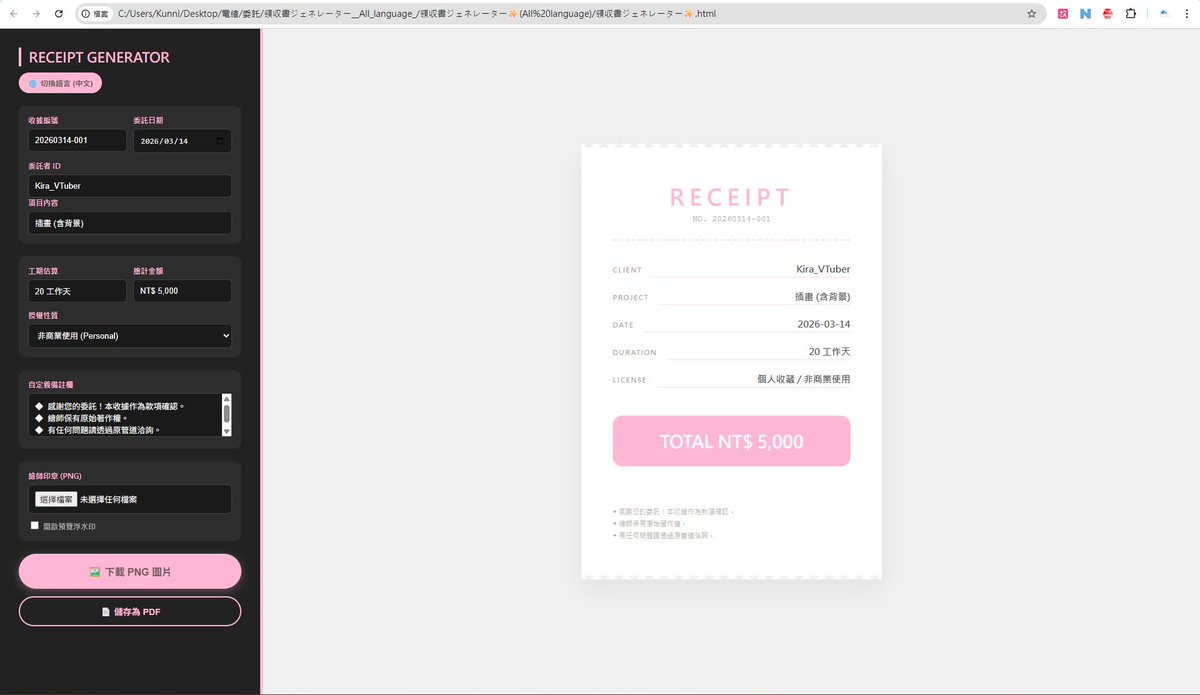Save the receipt as PDF
Image resolution: width=1200 pixels, height=695 pixels.
tap(130, 611)
